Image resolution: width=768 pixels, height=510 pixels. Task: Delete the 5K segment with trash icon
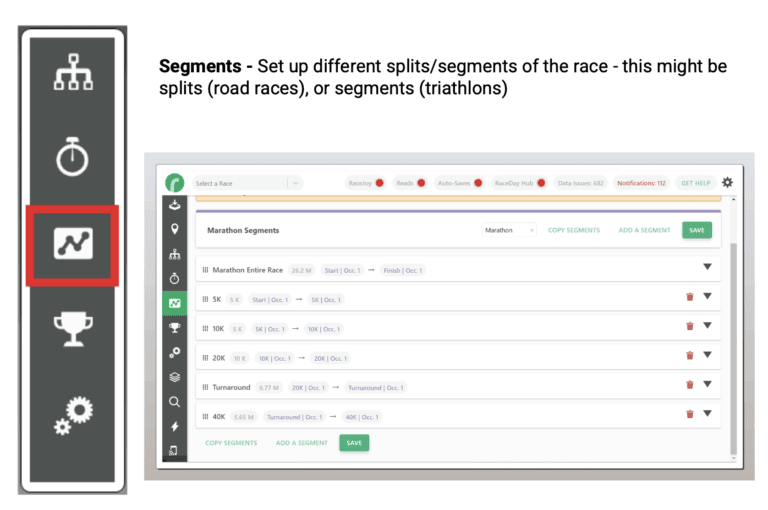pos(689,297)
